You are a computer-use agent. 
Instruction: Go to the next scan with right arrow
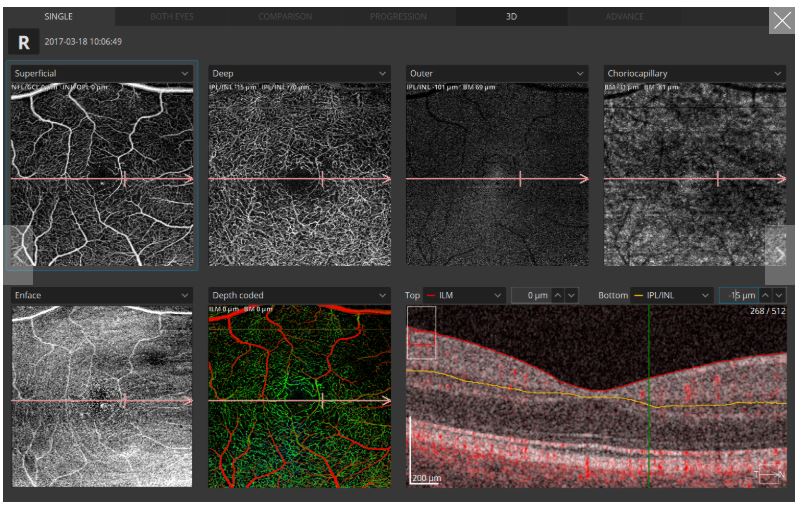pos(780,254)
